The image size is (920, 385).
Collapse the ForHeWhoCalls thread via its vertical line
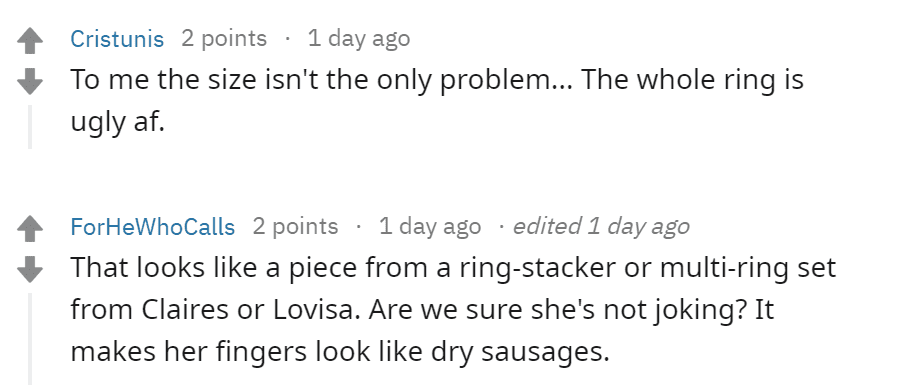click(x=30, y=339)
